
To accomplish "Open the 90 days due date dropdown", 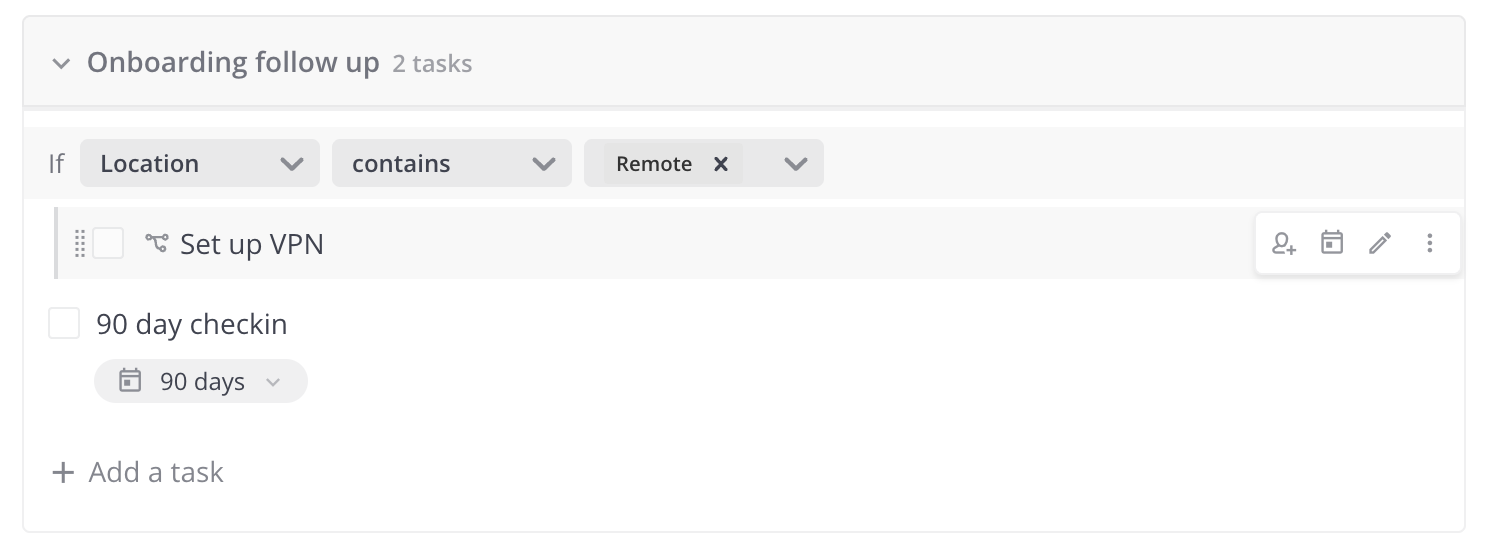I will (x=273, y=382).
